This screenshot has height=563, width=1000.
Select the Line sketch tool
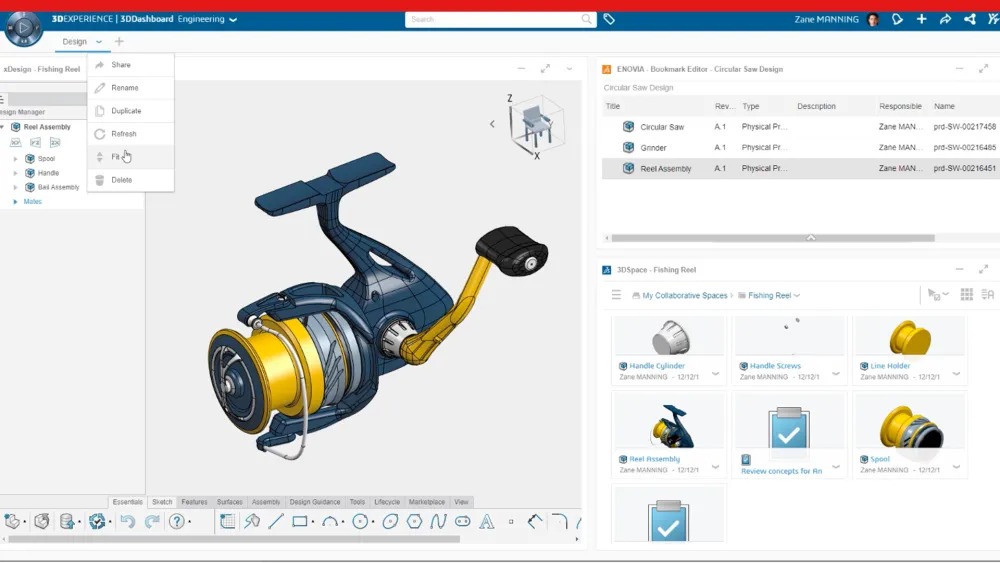(x=276, y=521)
